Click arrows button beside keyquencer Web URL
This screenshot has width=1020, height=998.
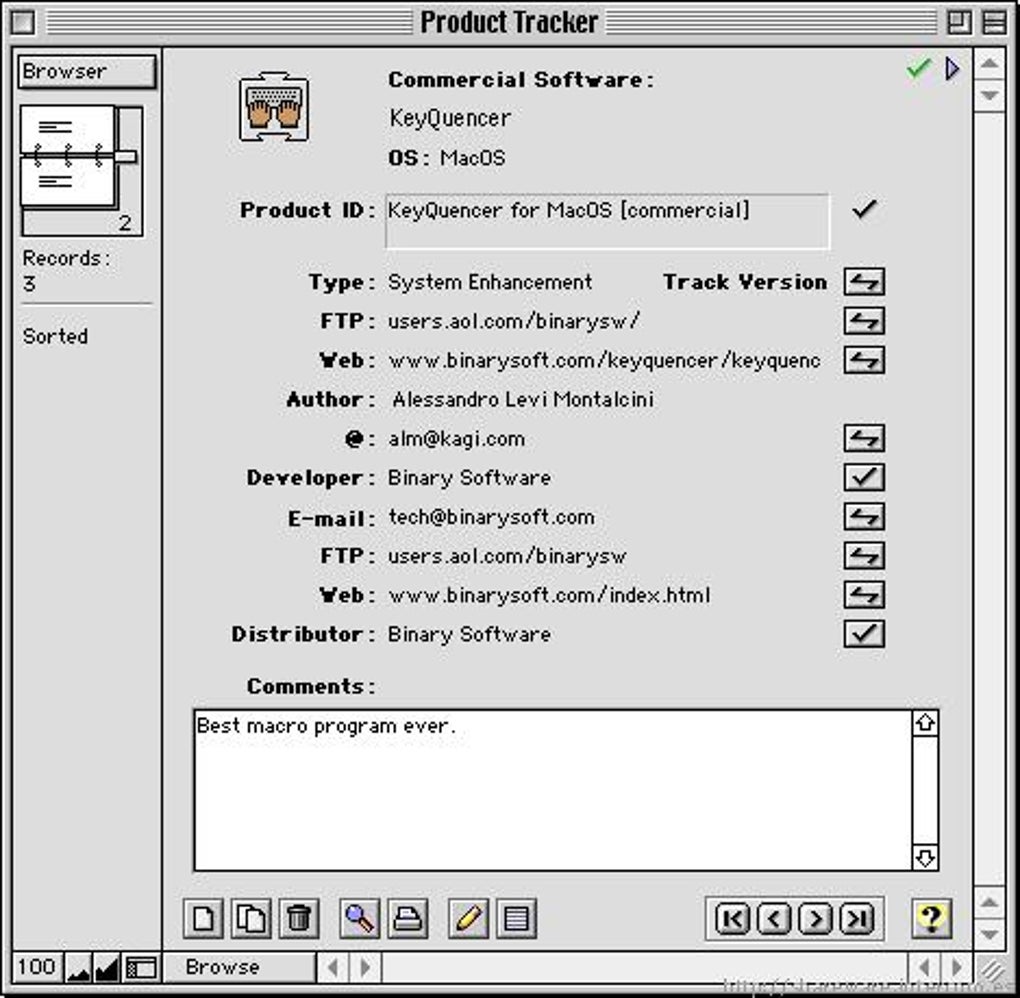tap(864, 360)
